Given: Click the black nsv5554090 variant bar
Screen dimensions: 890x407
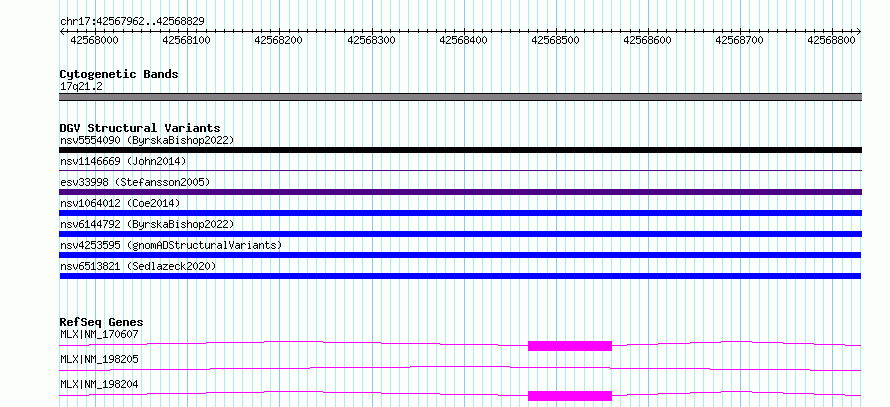Looking at the screenshot, I should (x=460, y=150).
